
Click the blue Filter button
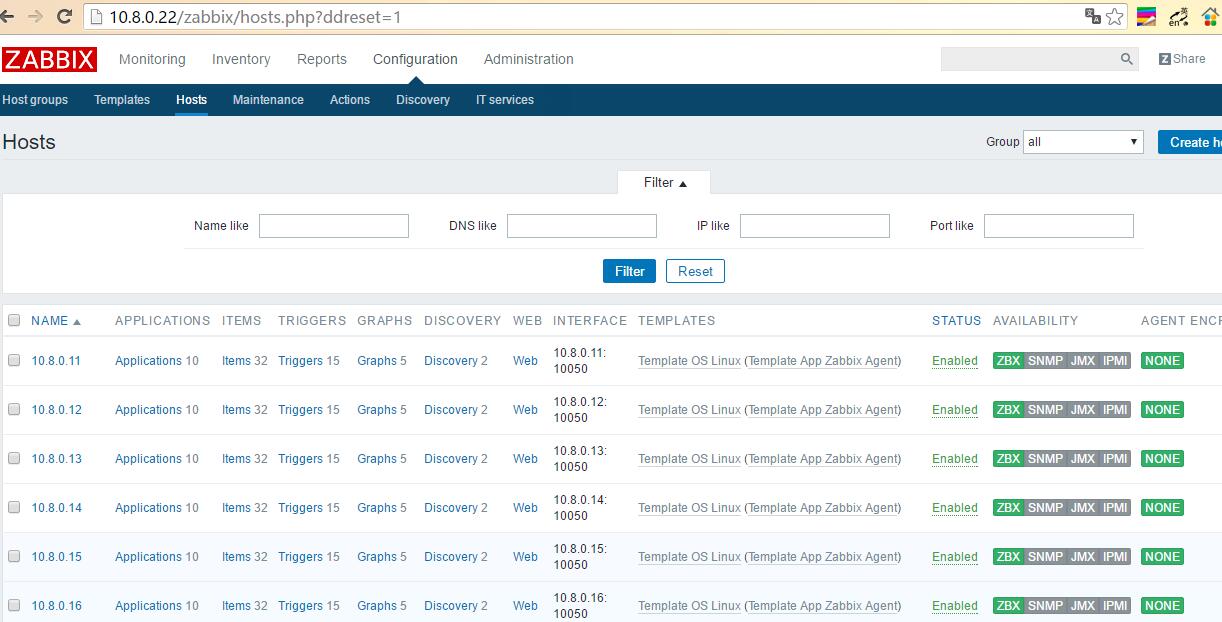coord(630,271)
